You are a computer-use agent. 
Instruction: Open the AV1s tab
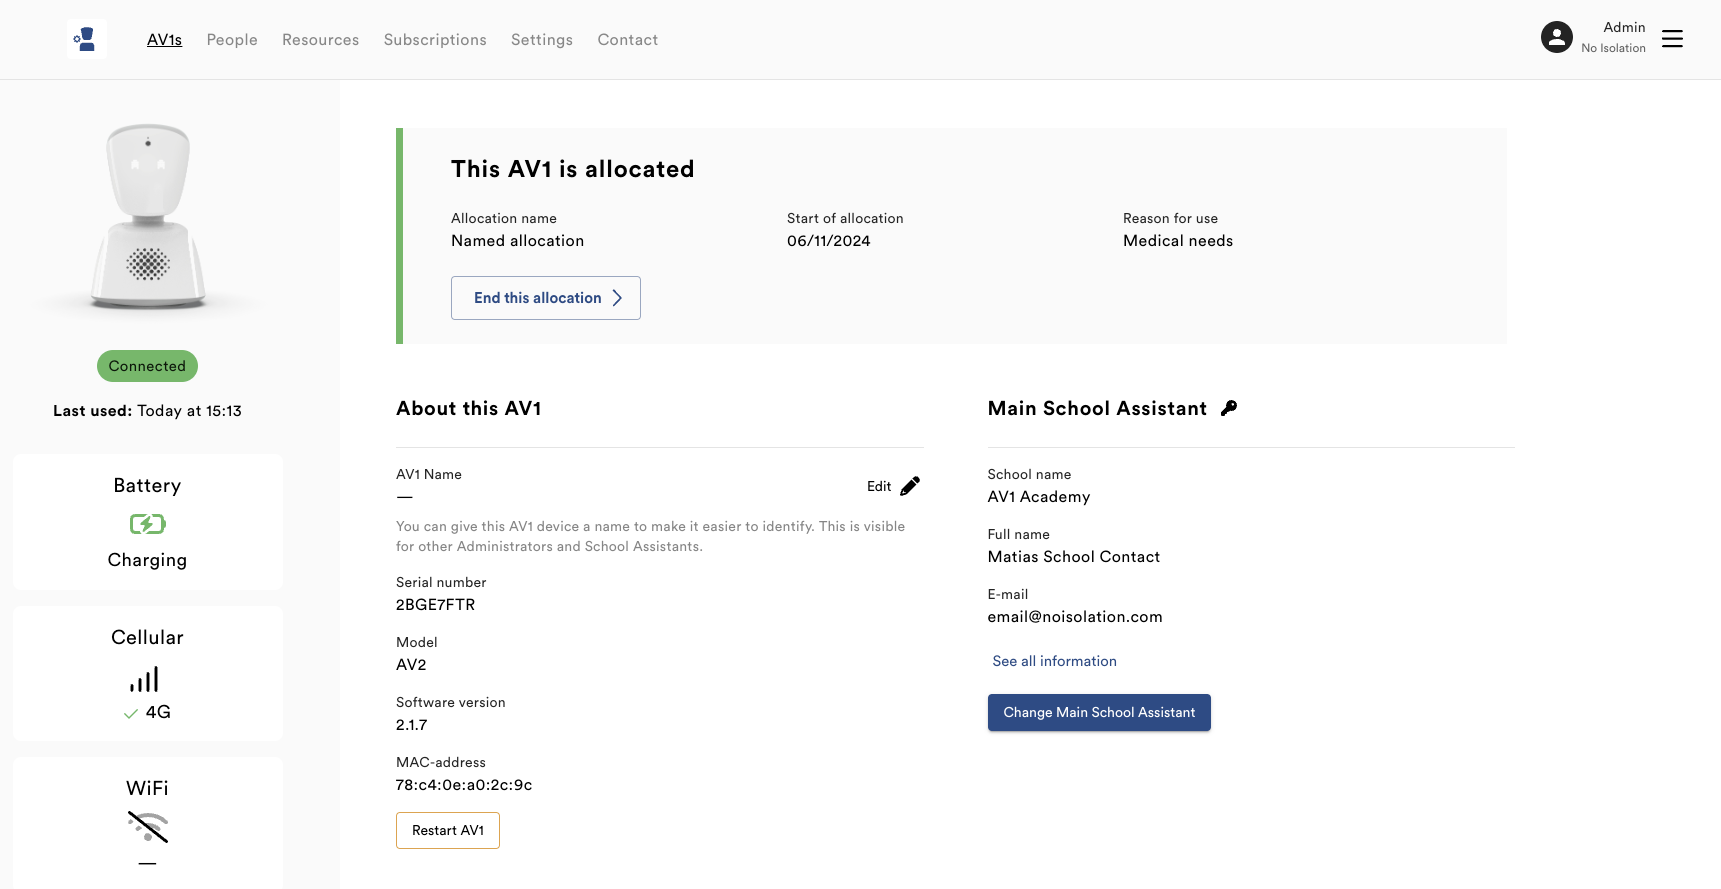coord(165,40)
